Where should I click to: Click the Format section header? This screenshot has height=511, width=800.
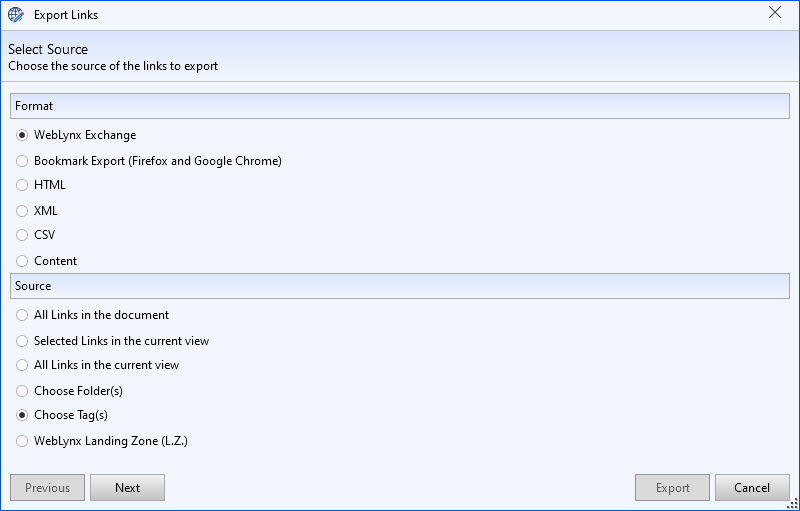click(x=399, y=106)
